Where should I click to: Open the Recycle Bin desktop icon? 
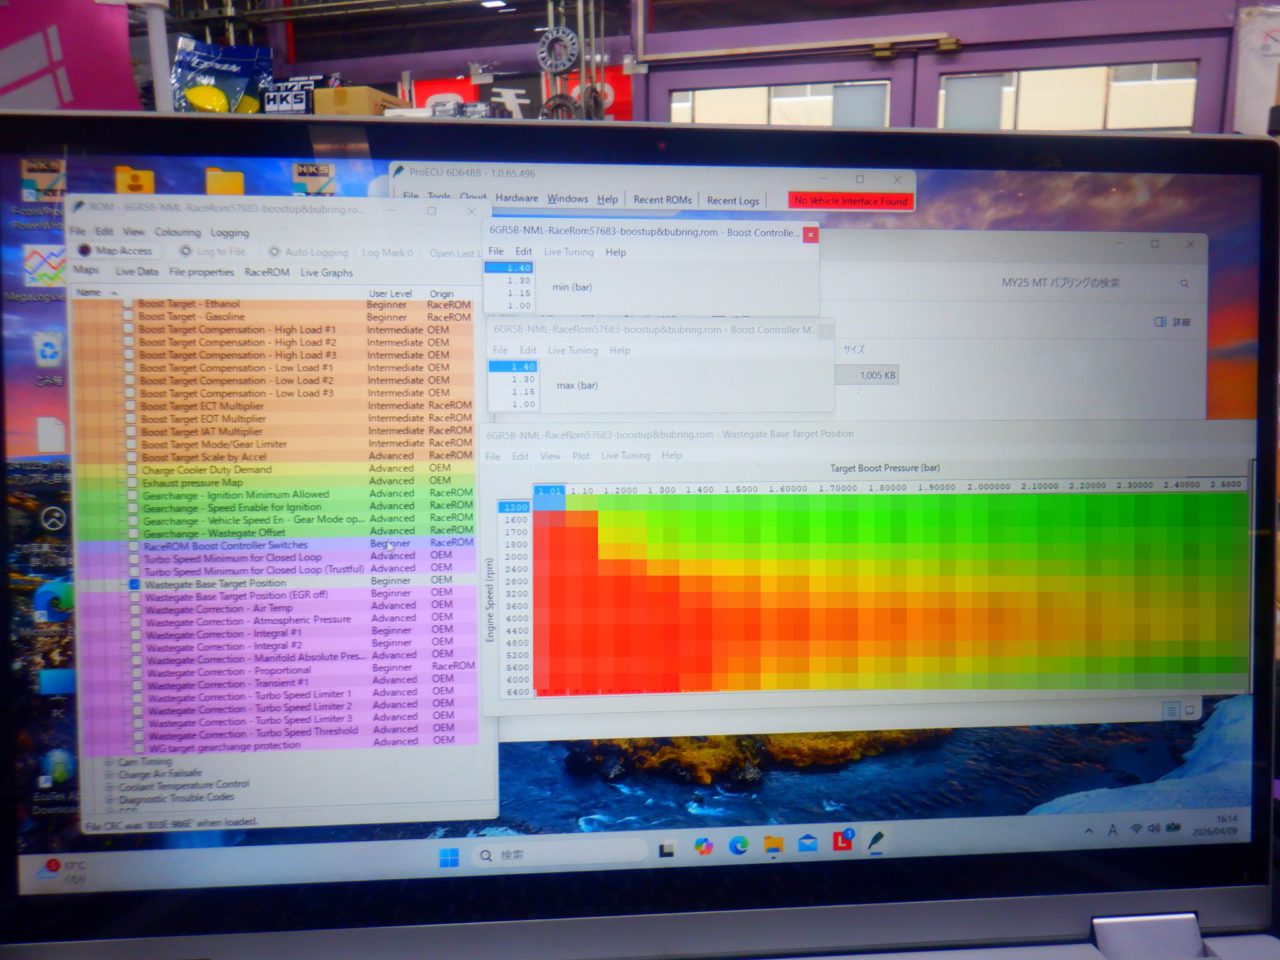point(47,351)
